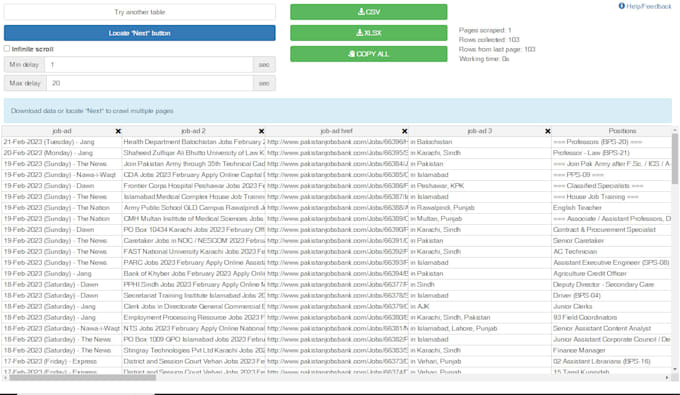Image resolution: width=680 pixels, height=395 pixels.
Task: Select cell 'in Karachi, Sindh, Pakistan'
Action: click(480, 317)
